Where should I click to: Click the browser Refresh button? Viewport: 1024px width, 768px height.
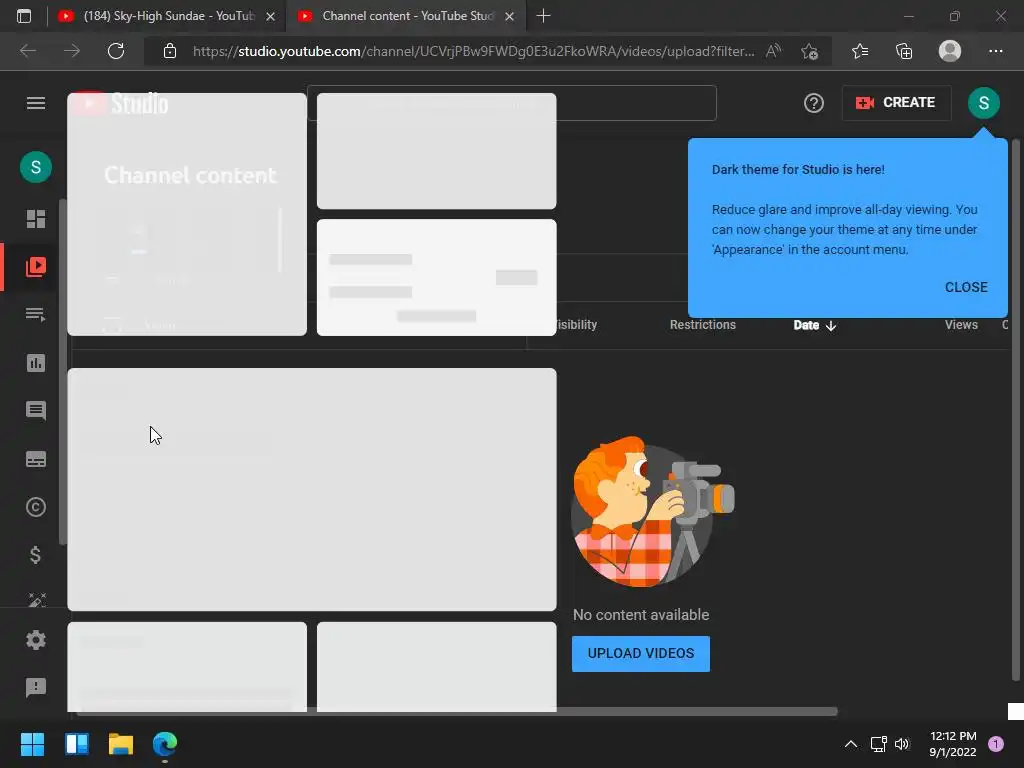click(116, 51)
